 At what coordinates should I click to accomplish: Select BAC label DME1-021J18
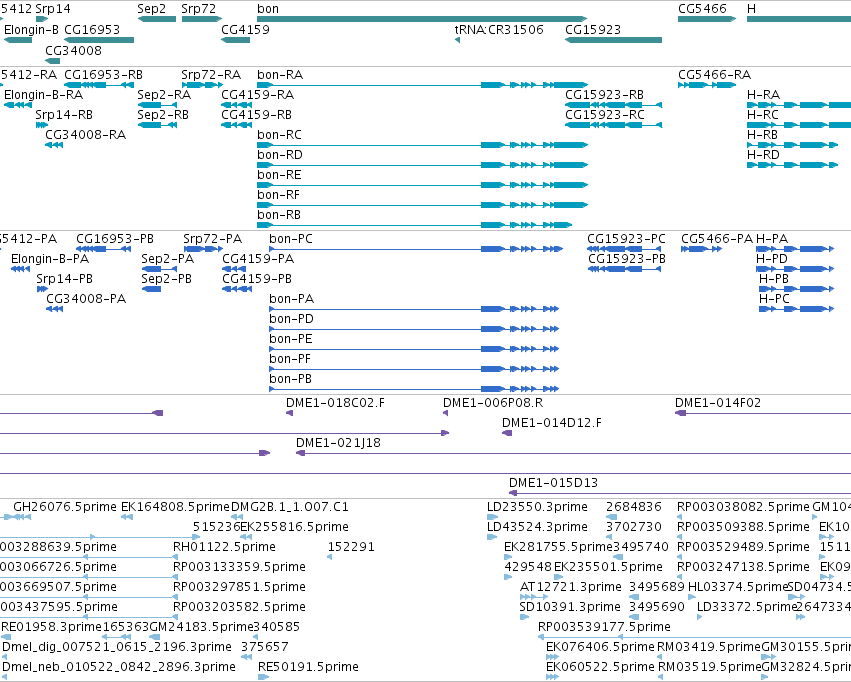point(339,443)
